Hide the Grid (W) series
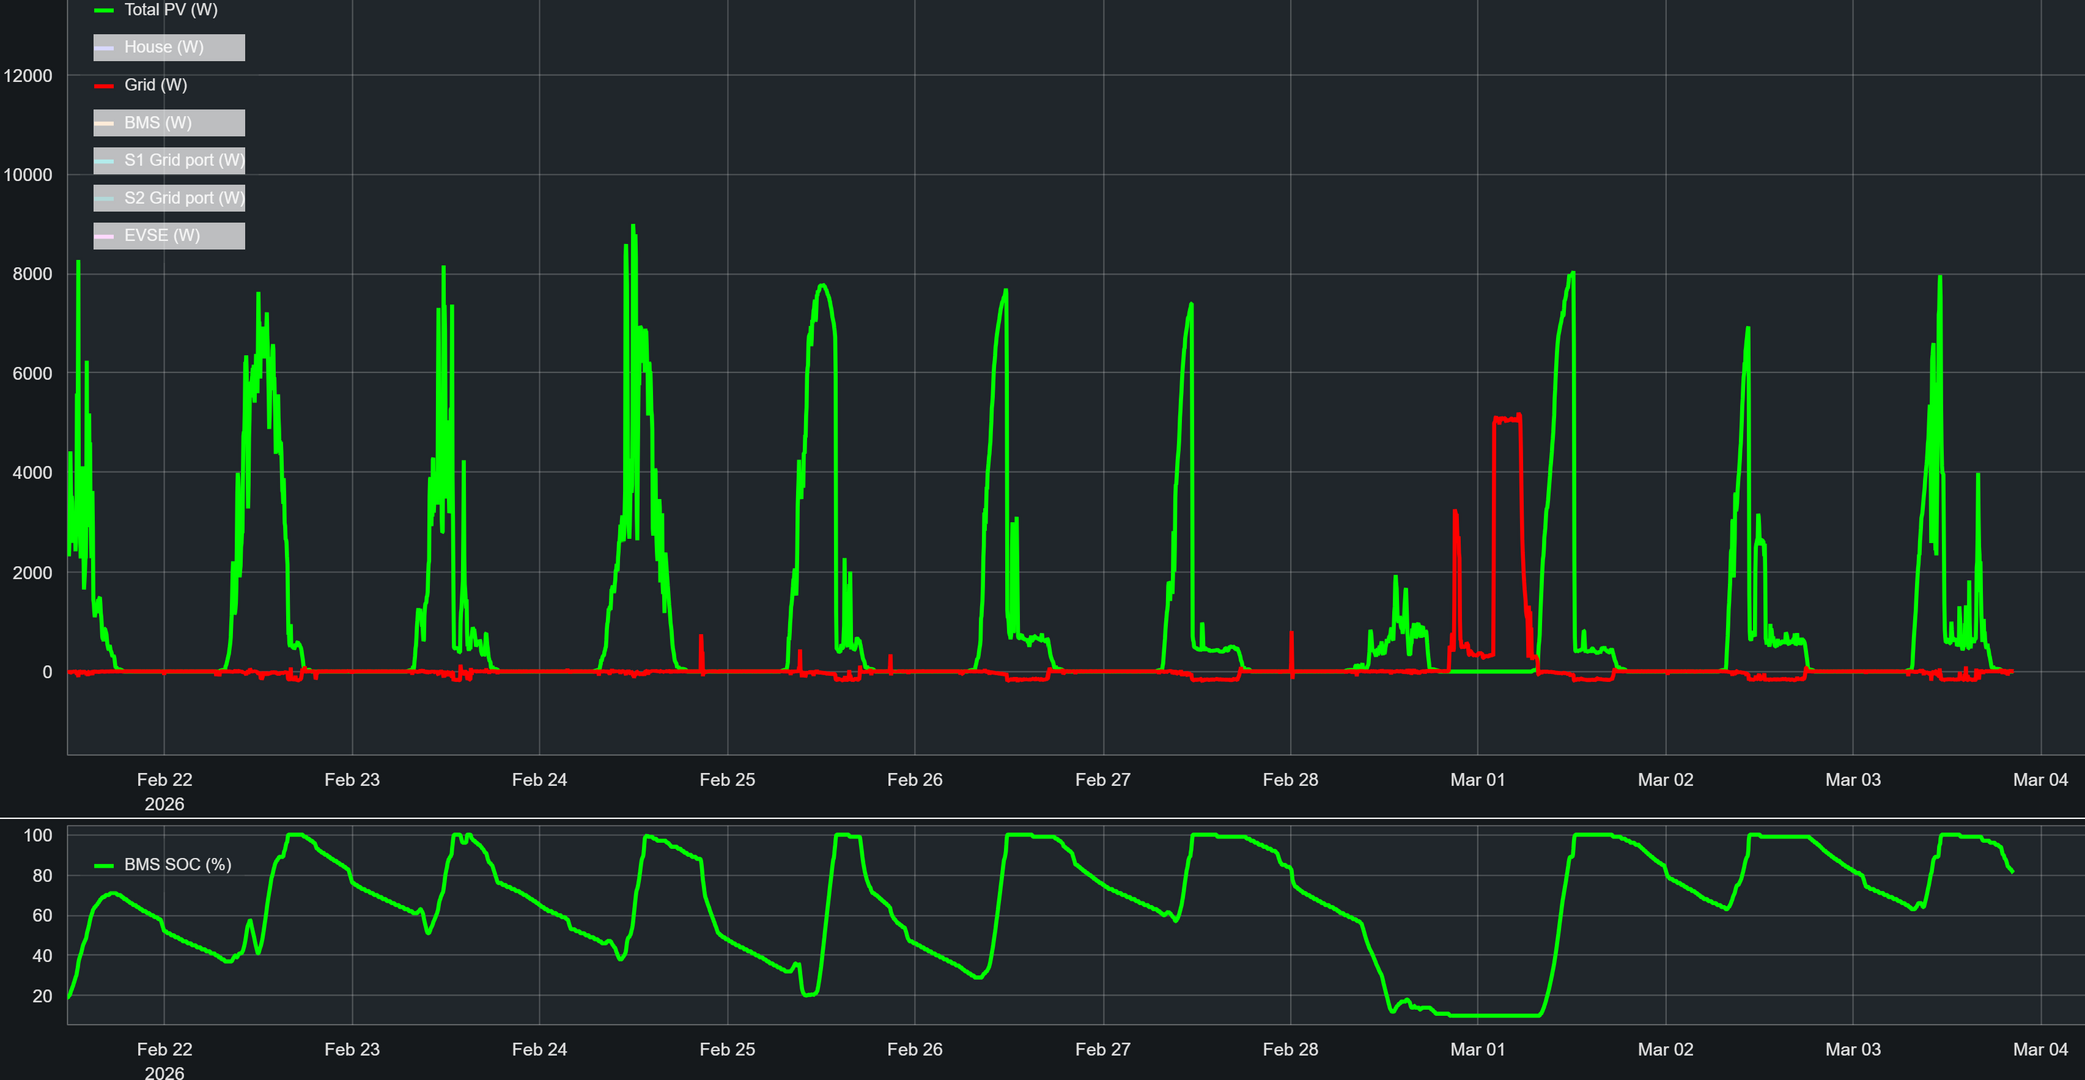Image resolution: width=2085 pixels, height=1080 pixels. (x=155, y=85)
